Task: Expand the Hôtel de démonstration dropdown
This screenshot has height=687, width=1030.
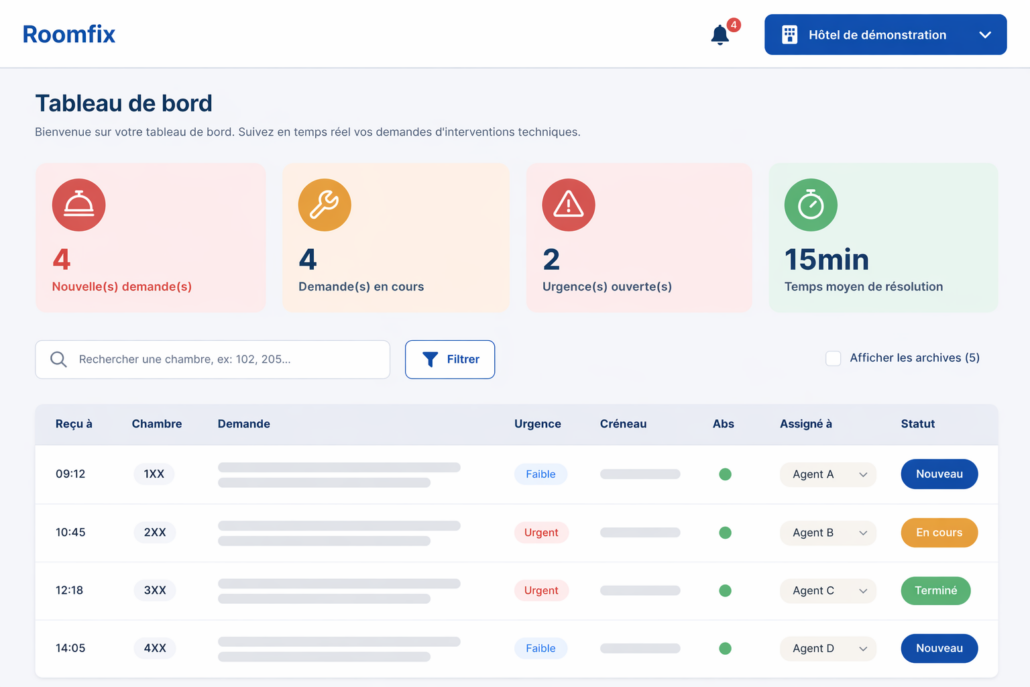Action: tap(985, 35)
